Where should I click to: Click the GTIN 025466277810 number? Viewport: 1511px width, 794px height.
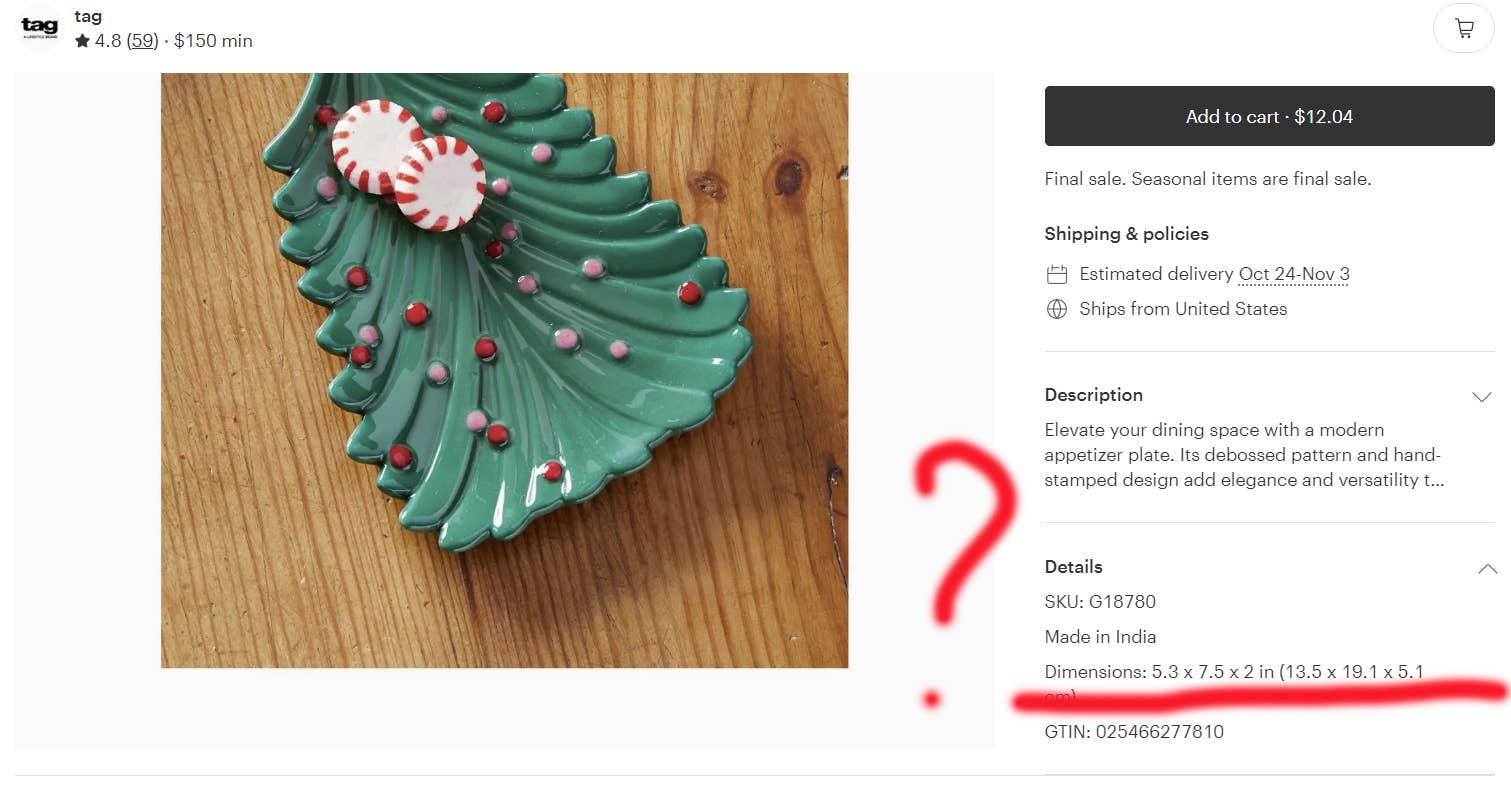click(1159, 732)
